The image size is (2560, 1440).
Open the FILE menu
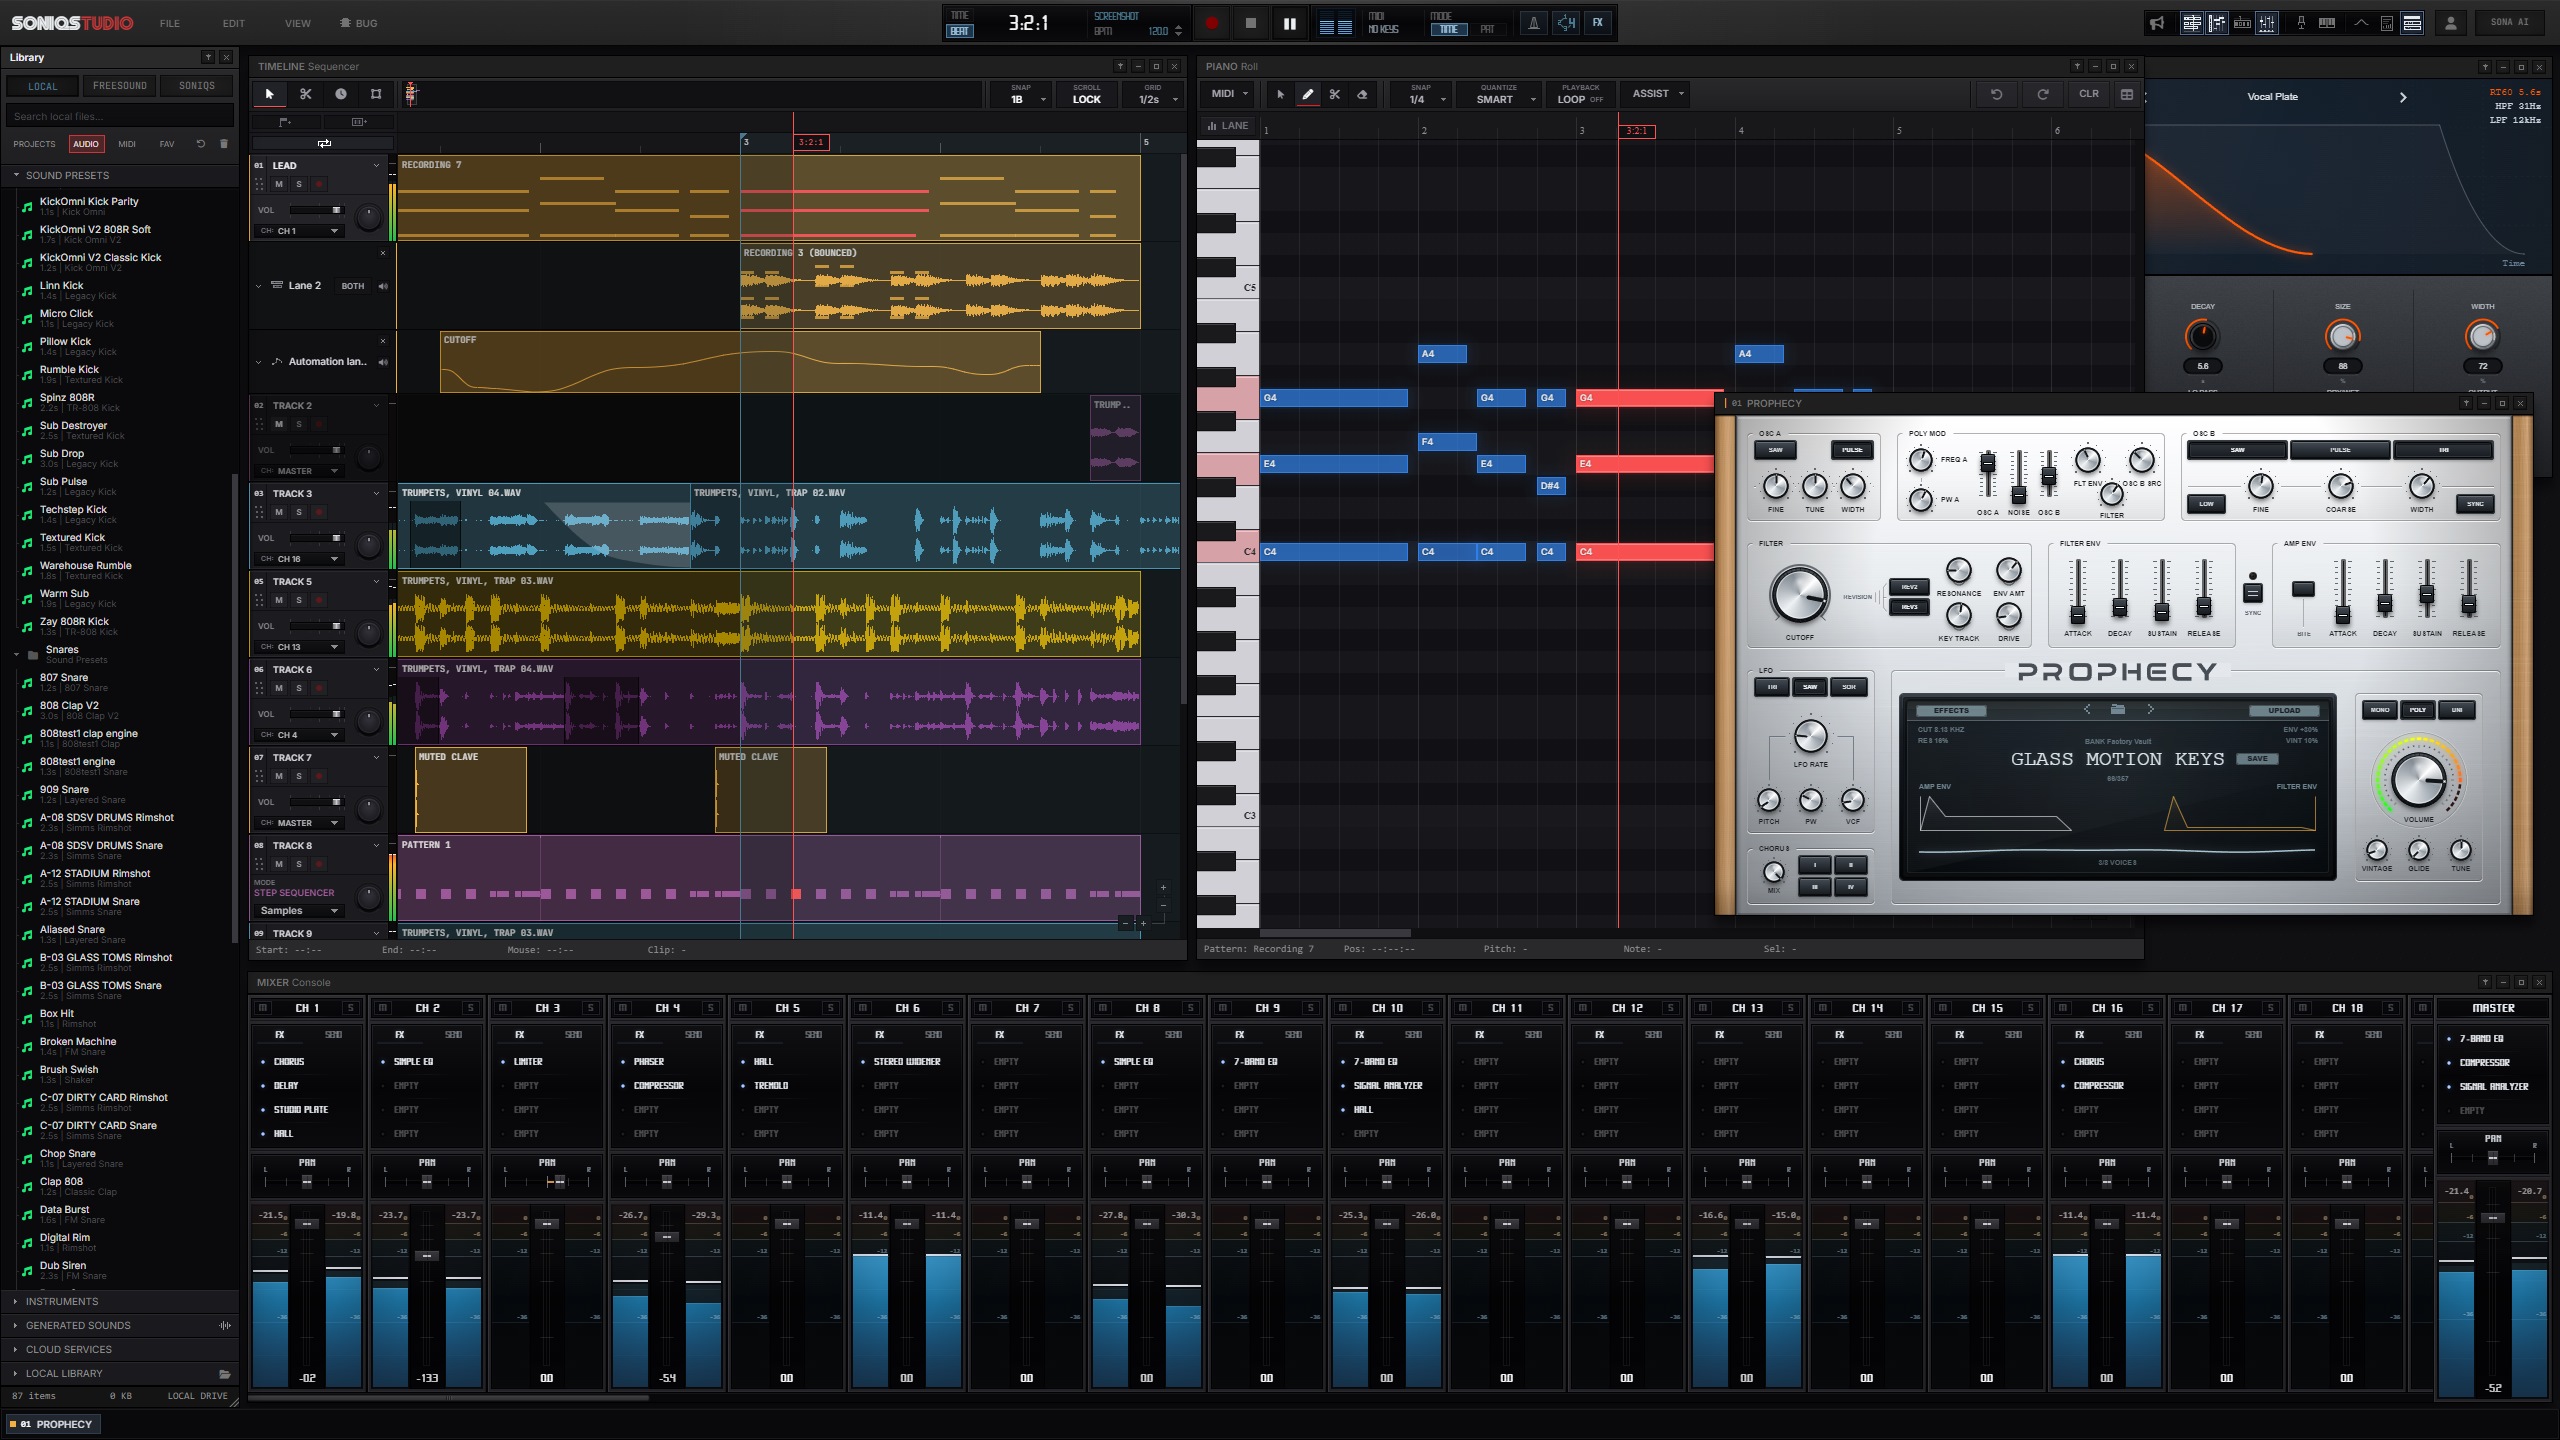(170, 23)
